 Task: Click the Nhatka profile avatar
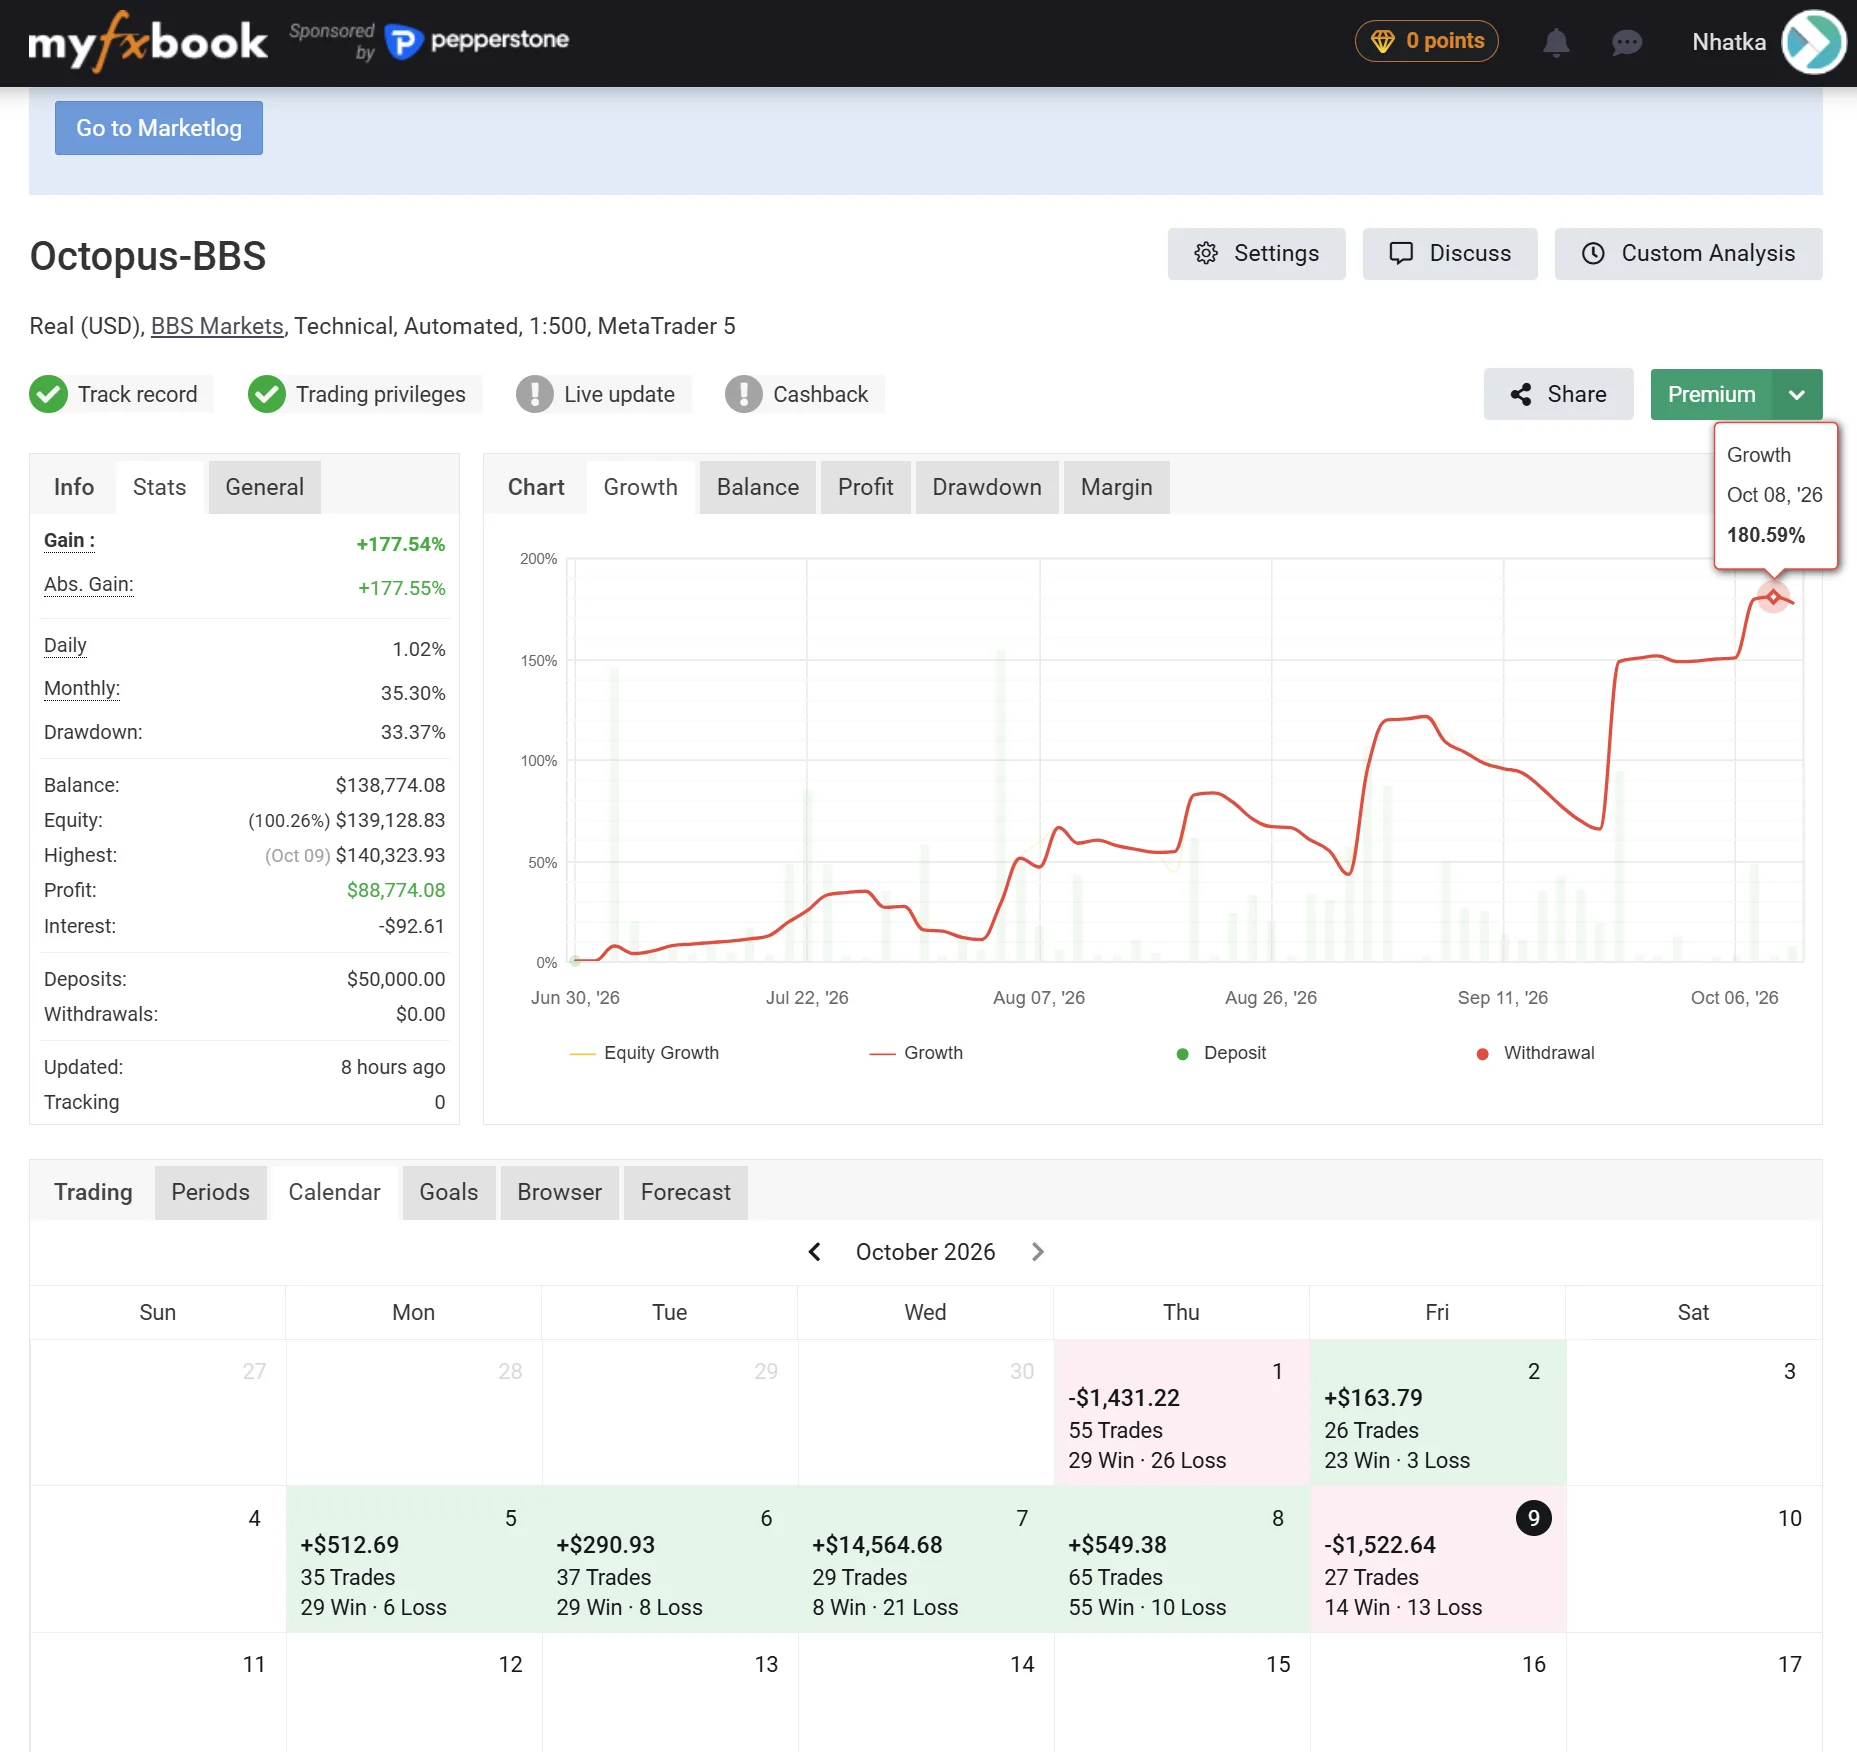tap(1813, 42)
